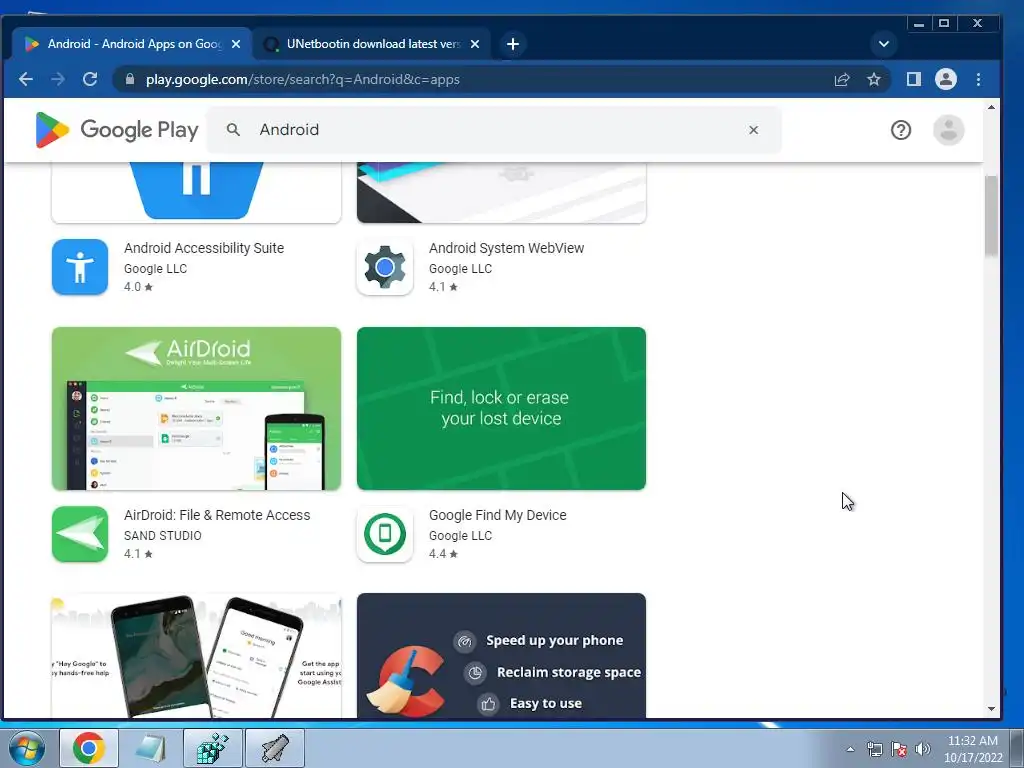Image resolution: width=1024 pixels, height=768 pixels.
Task: Expand the tab search dropdown
Action: (884, 44)
